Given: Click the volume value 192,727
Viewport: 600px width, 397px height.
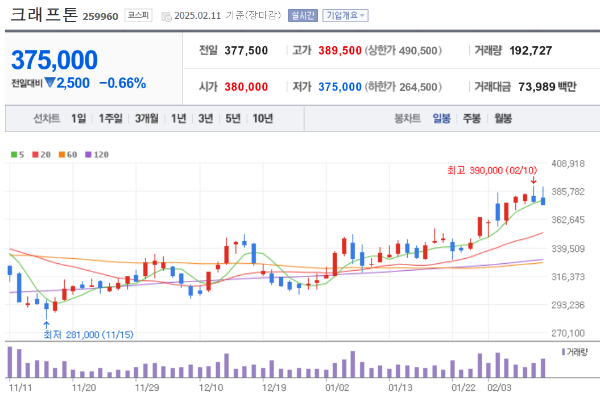Looking at the screenshot, I should tap(531, 51).
